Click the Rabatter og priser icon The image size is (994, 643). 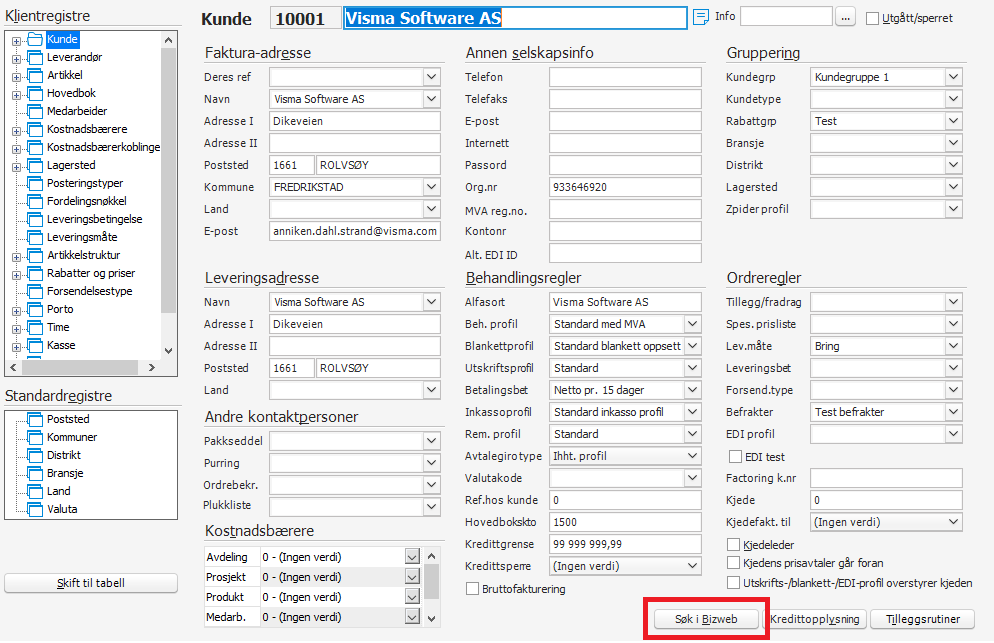[x=35, y=274]
